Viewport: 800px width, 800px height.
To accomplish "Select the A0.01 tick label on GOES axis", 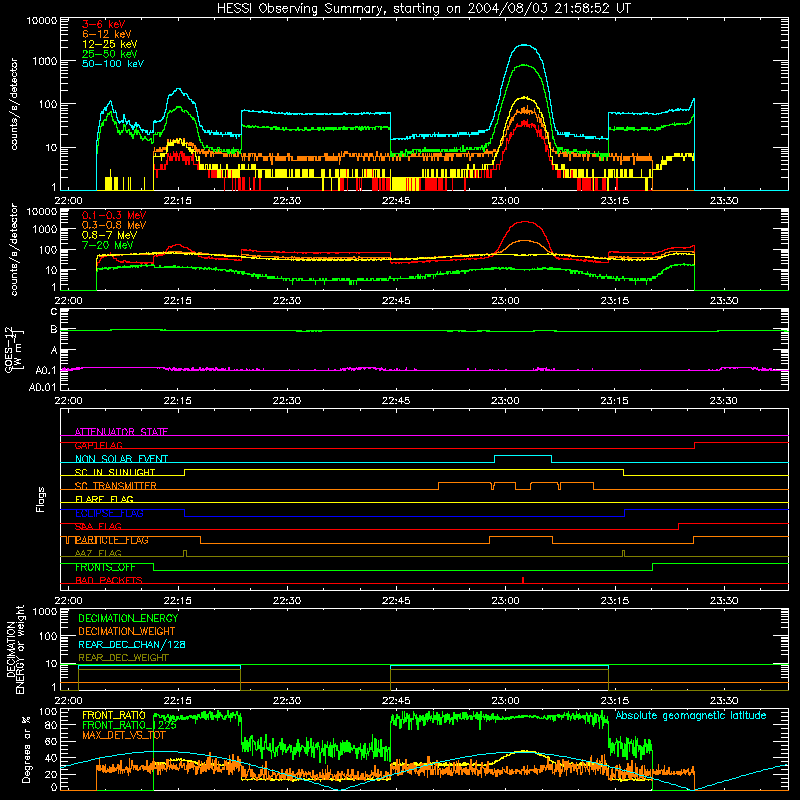I will (43, 387).
